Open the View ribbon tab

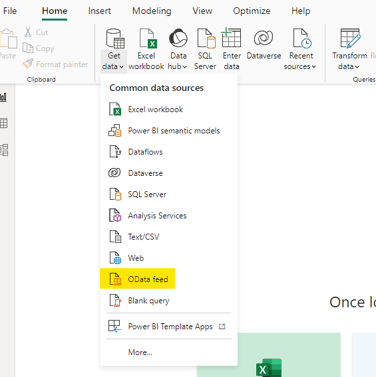click(202, 11)
